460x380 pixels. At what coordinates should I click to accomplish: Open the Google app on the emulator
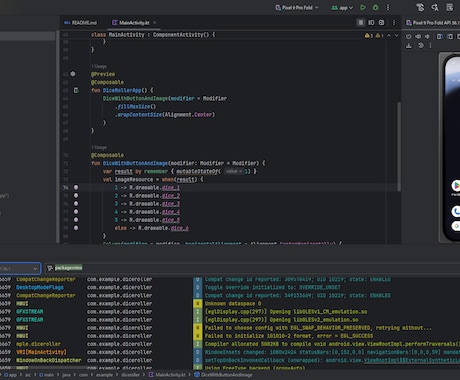(456, 226)
